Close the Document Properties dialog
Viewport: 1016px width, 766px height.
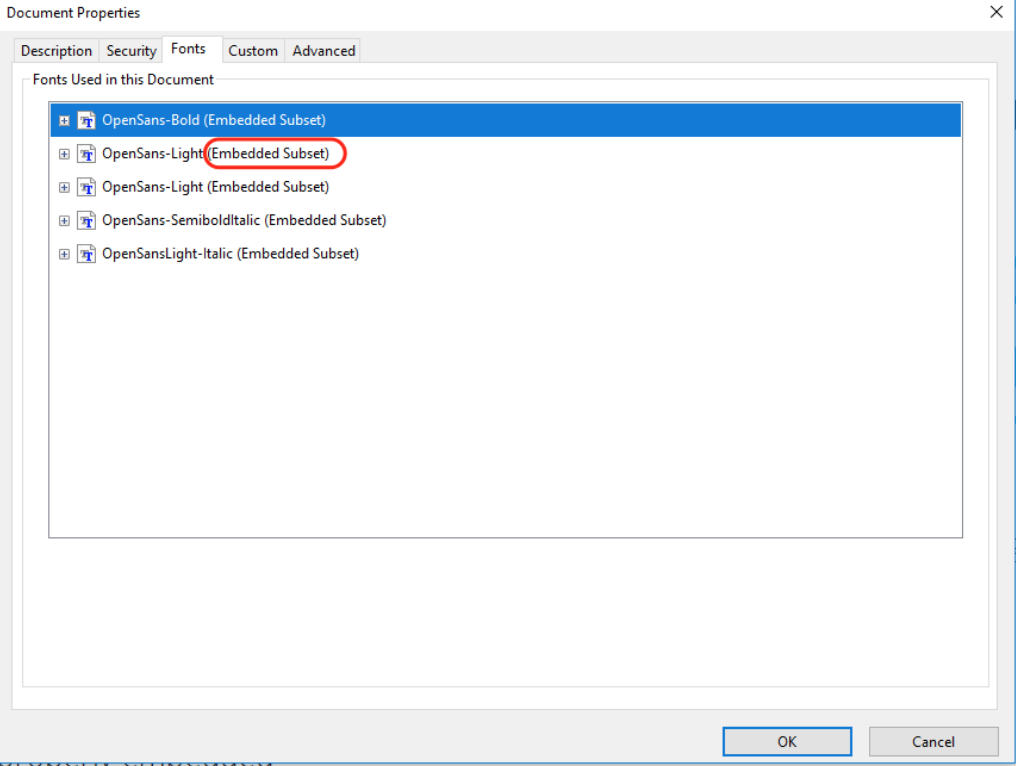click(996, 12)
